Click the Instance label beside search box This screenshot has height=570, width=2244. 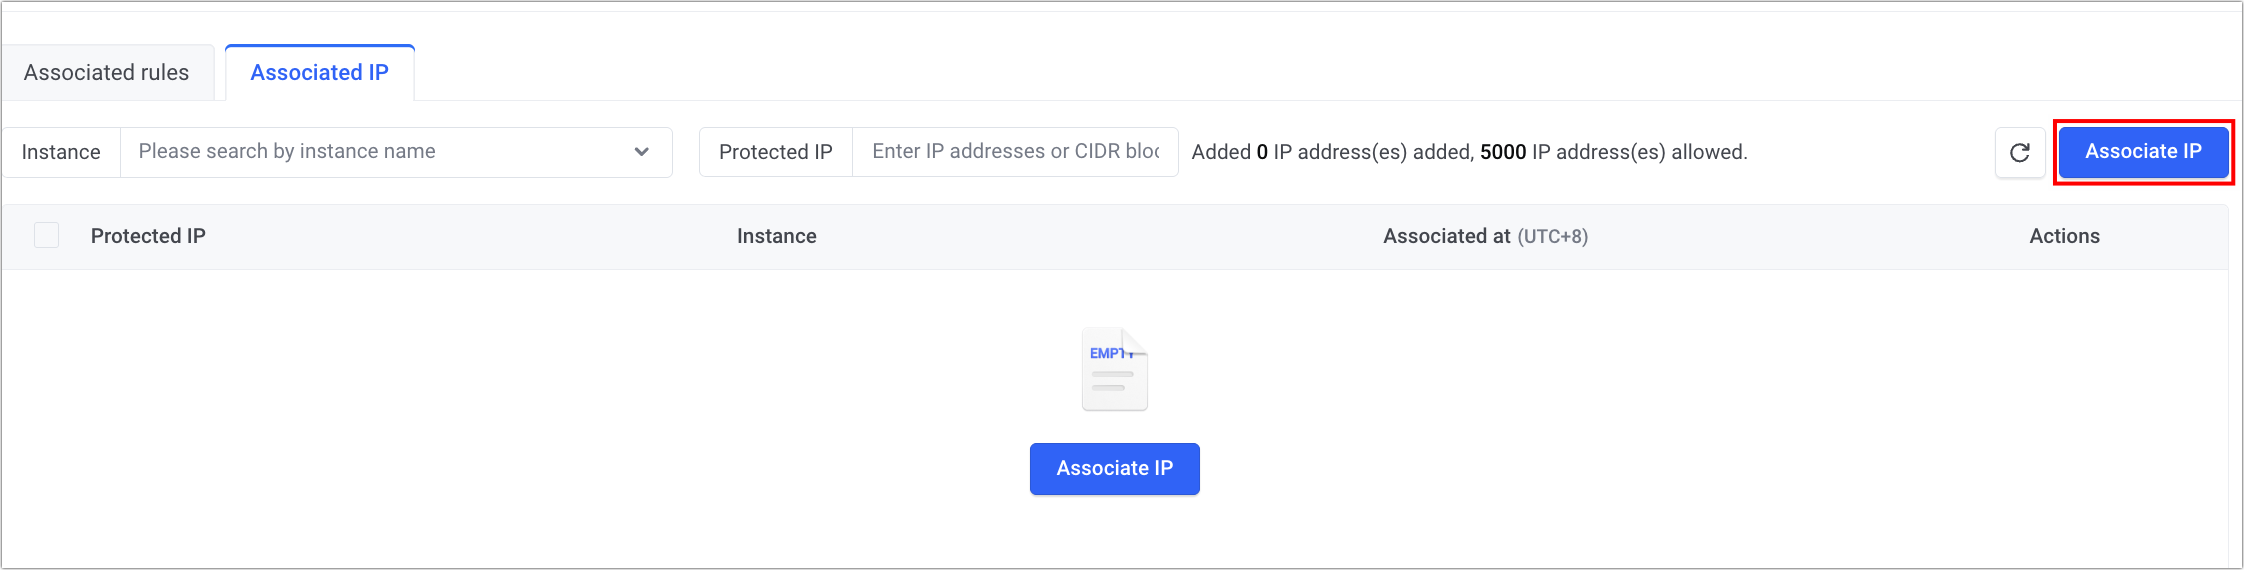[x=61, y=152]
